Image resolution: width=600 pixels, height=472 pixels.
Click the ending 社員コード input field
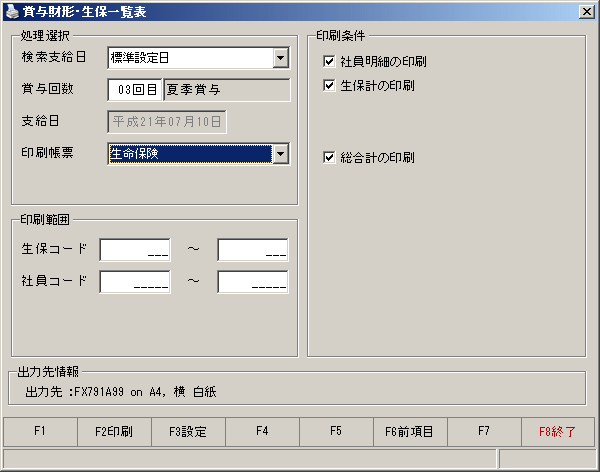point(253,282)
